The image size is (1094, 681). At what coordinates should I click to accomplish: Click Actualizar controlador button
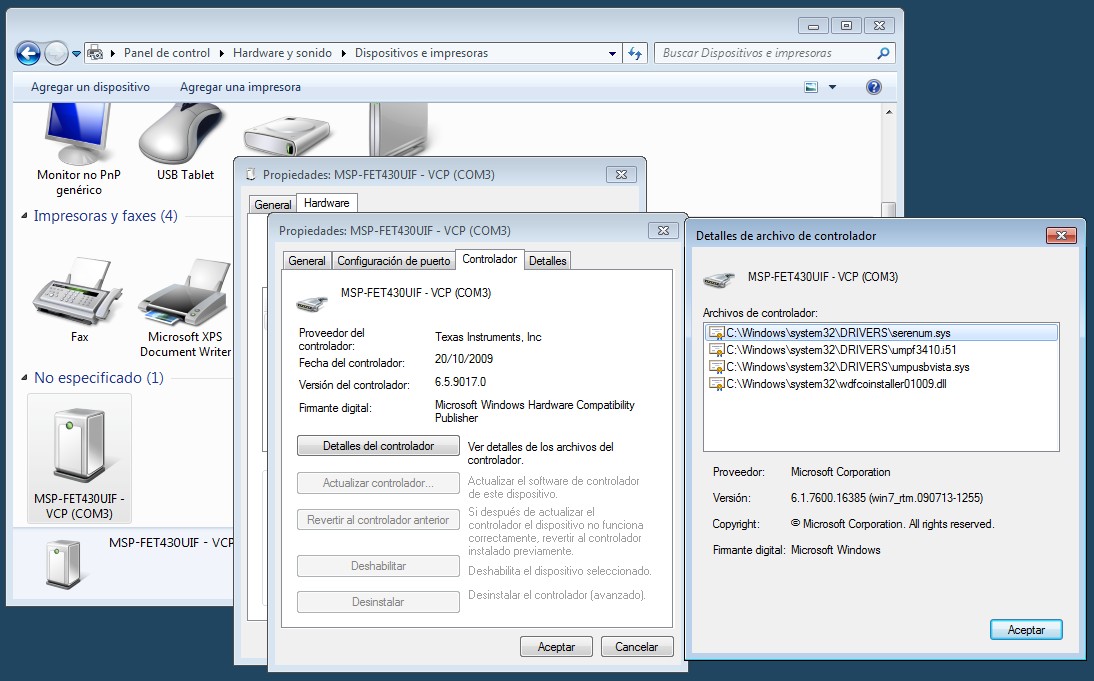coord(378,483)
